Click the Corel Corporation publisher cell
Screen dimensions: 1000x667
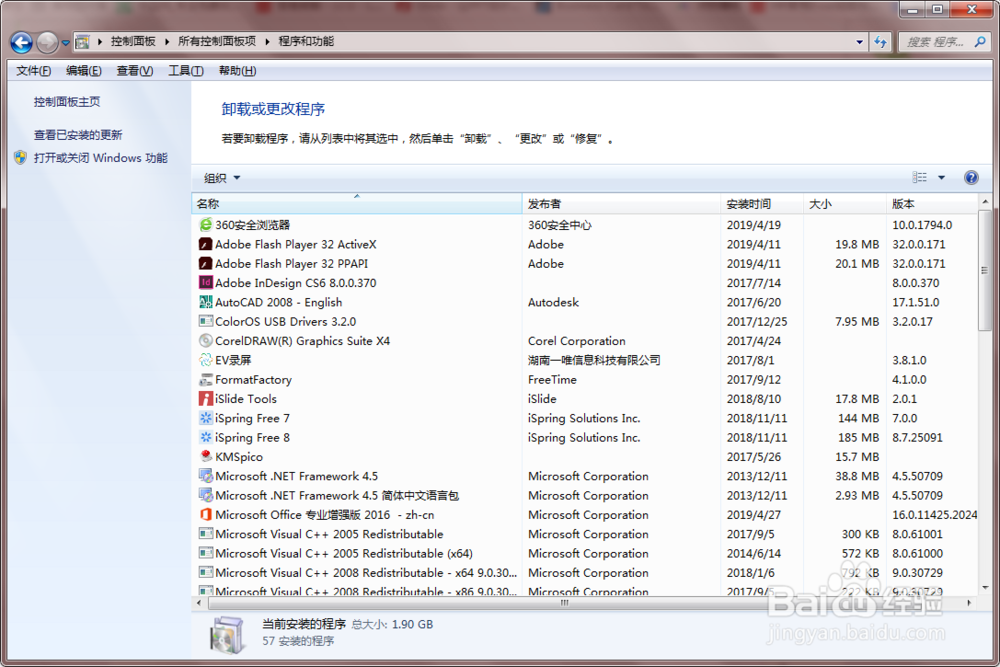tap(577, 341)
